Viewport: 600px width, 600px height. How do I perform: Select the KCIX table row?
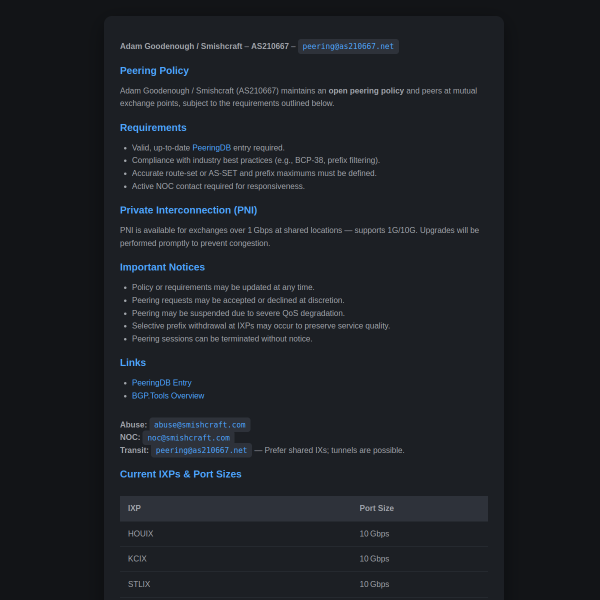point(304,559)
